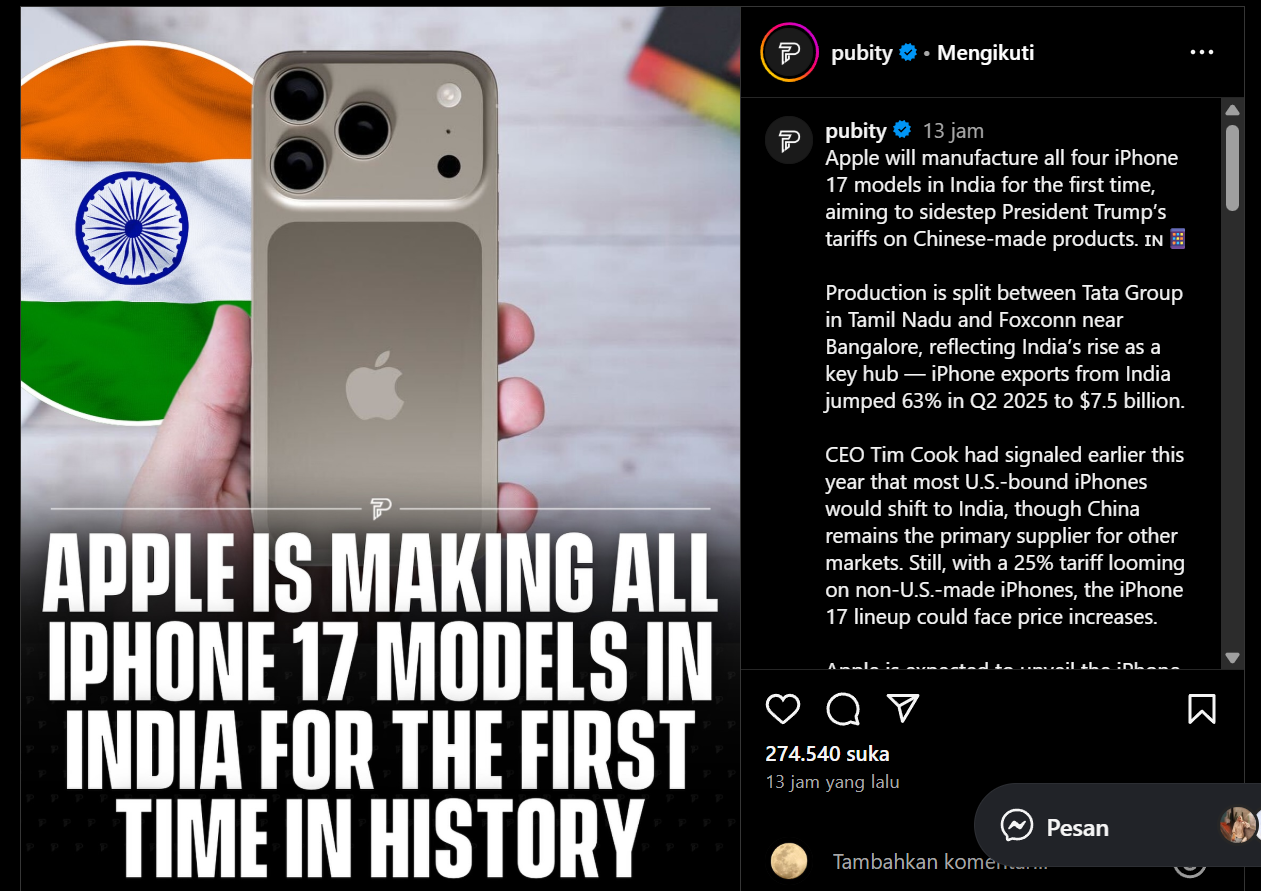The image size is (1261, 891).
Task: Share post with paper plane icon
Action: point(903,709)
